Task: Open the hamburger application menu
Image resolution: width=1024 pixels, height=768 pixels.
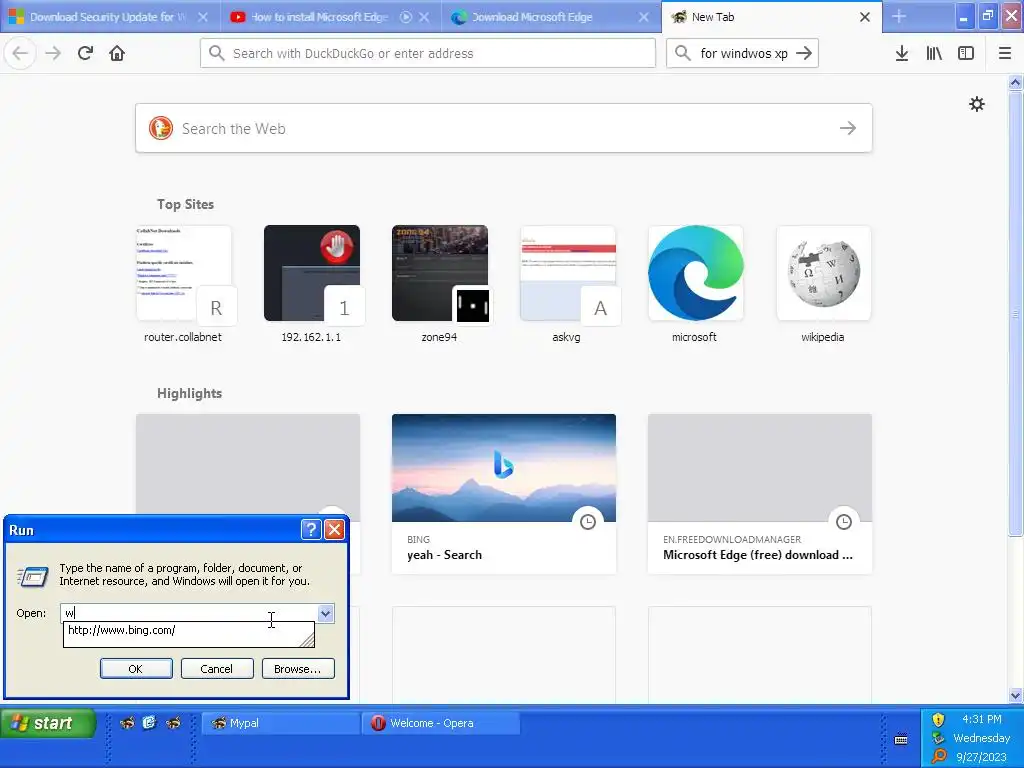Action: pos(1004,53)
